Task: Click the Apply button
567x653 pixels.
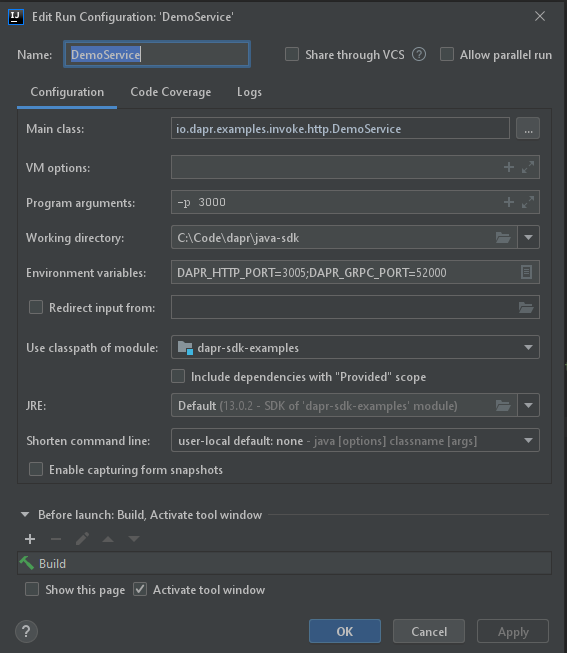Action: click(513, 631)
